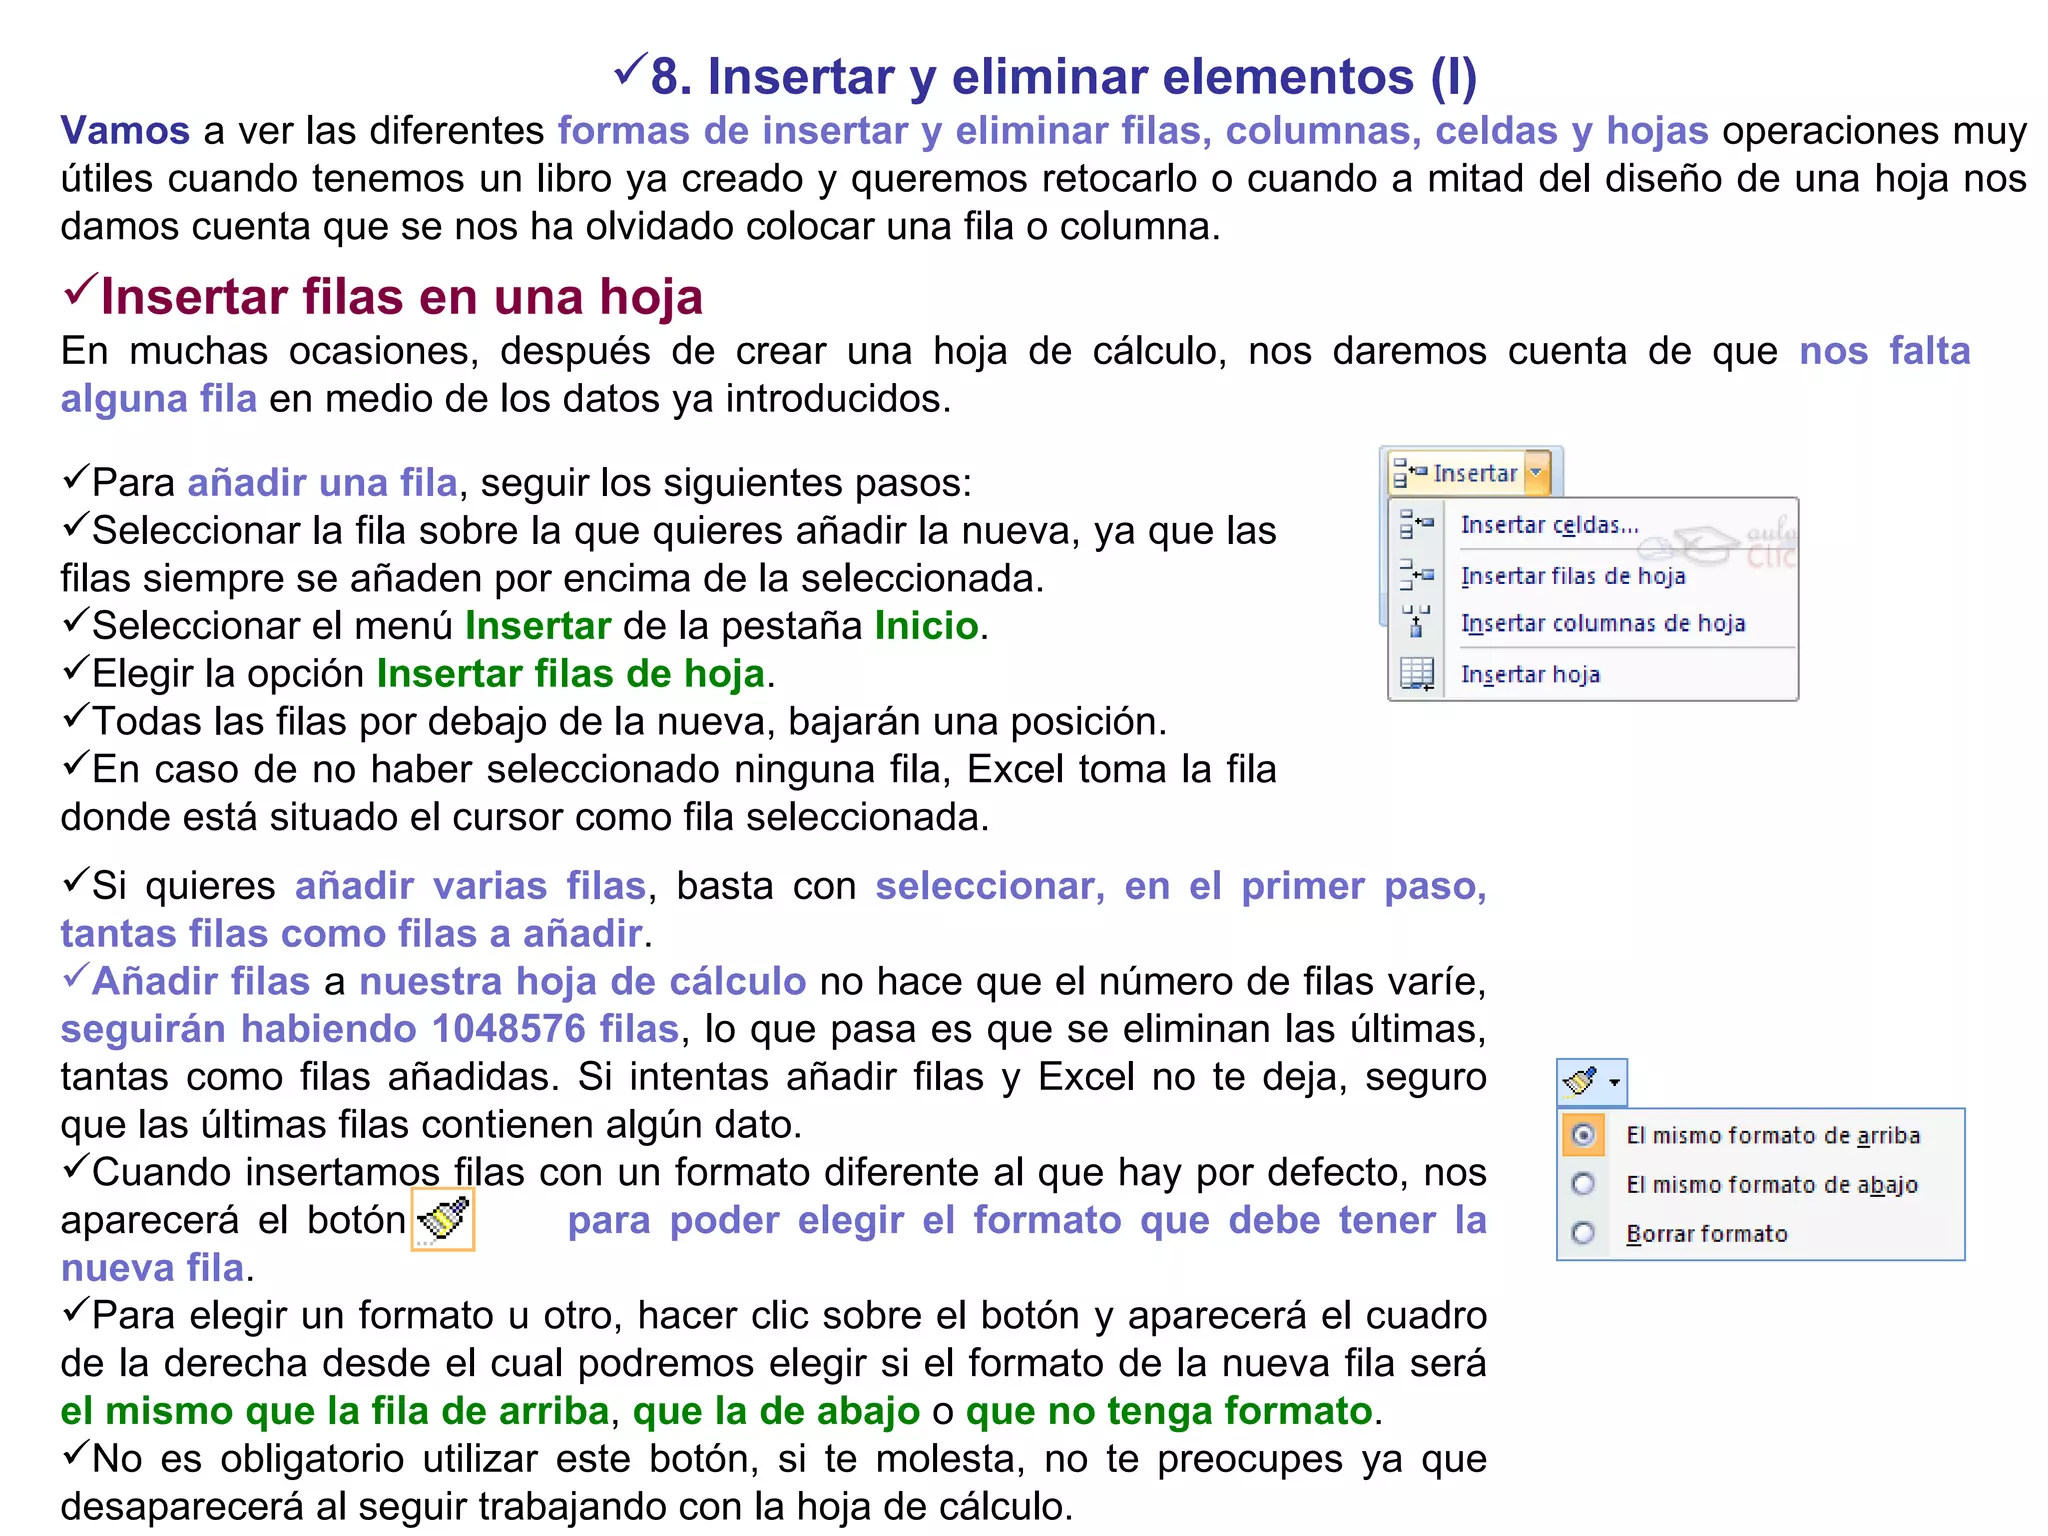Click the text 'seguirán habiendo 1048576 filas'
Viewport: 2048px width, 1536px height.
(x=370, y=1028)
